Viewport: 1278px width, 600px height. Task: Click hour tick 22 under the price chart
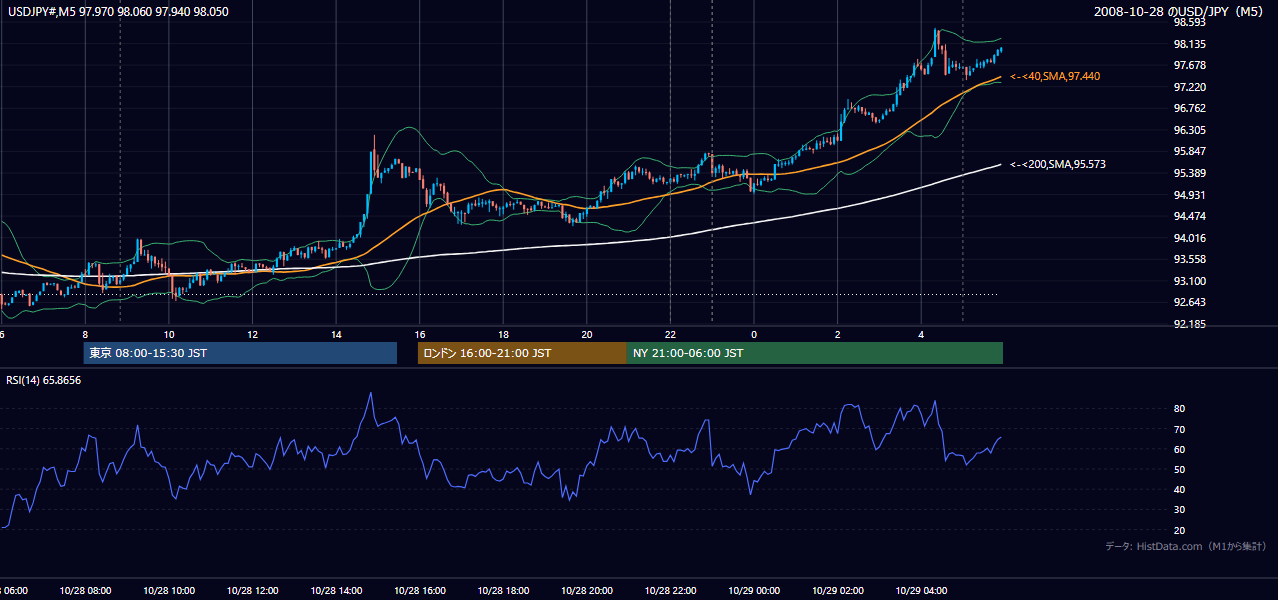[x=671, y=334]
